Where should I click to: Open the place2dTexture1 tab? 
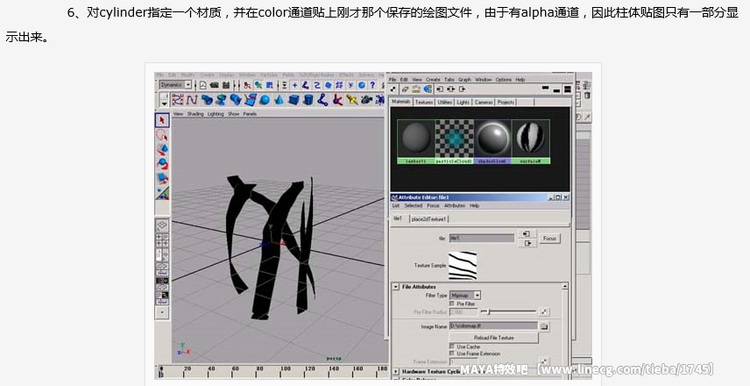pyautogui.click(x=429, y=219)
